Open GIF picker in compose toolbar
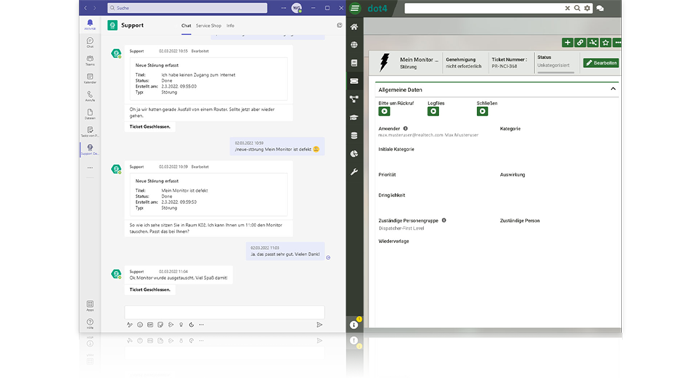Viewport: 700px width, 379px height. tap(150, 325)
